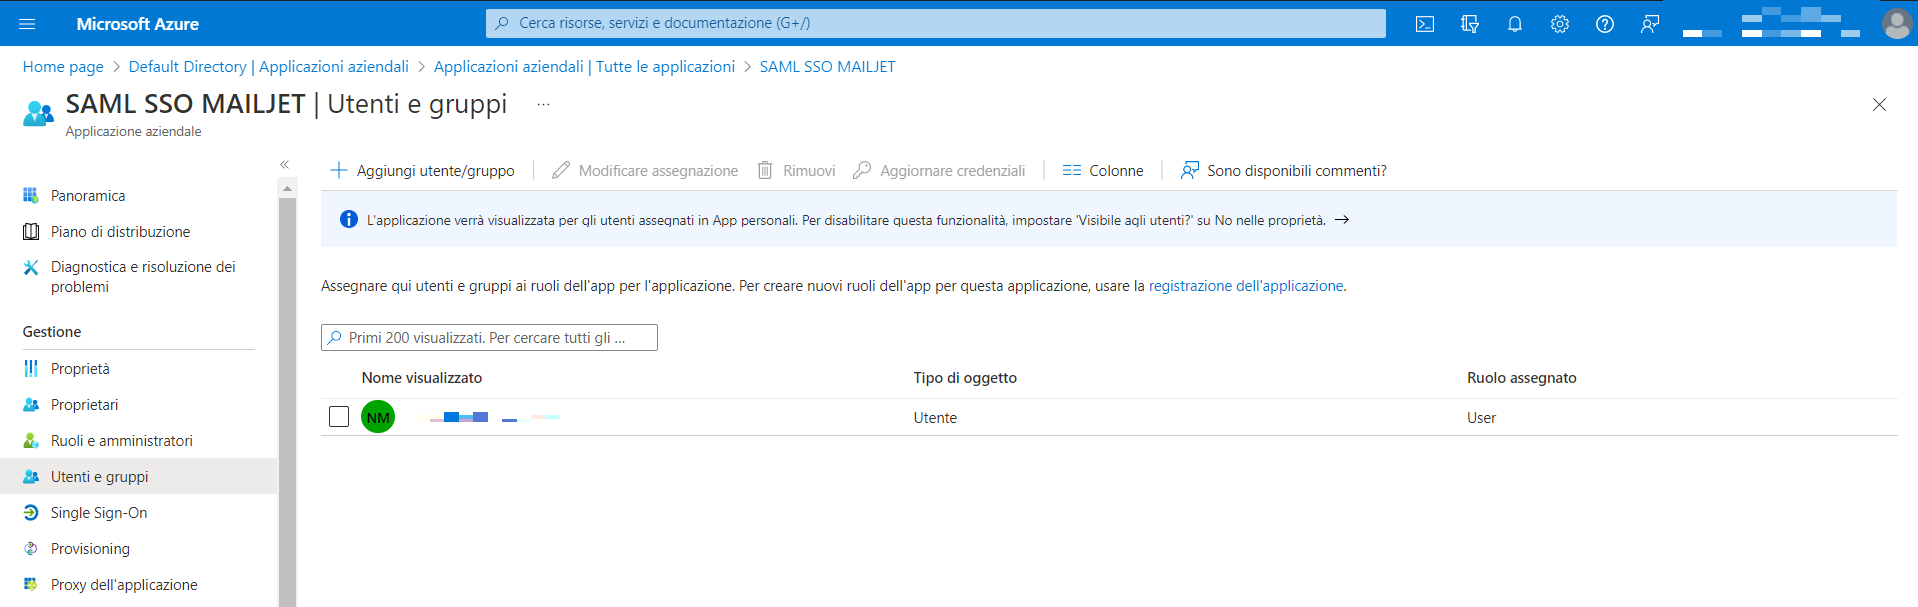Click 'Sono disponibili commenti?'
The height and width of the screenshot is (607, 1918).
click(1284, 171)
